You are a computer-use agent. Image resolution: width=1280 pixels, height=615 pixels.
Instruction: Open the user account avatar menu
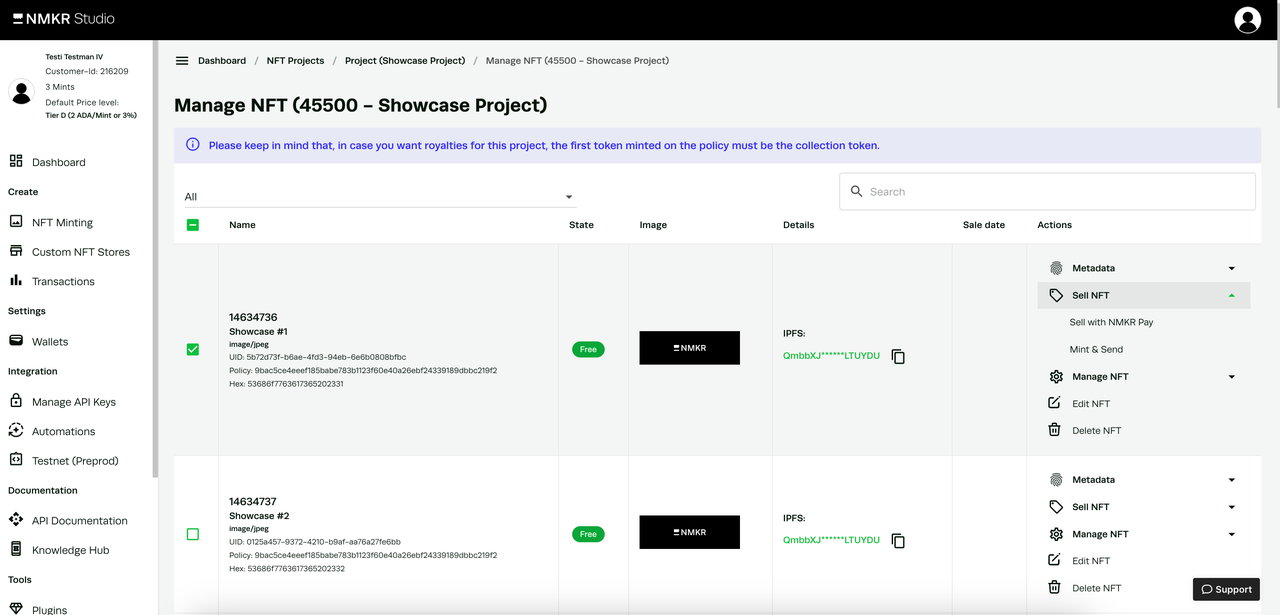tap(1247, 20)
